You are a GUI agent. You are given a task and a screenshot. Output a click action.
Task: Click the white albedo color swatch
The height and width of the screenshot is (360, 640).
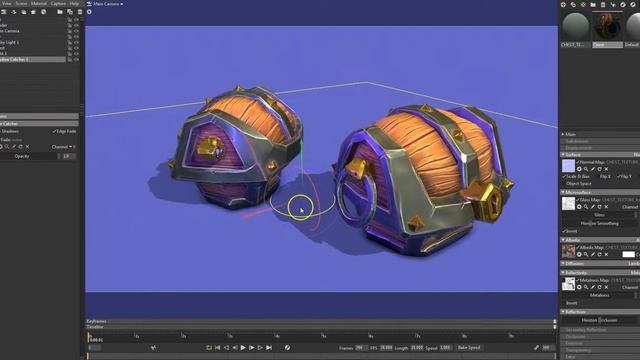point(628,254)
